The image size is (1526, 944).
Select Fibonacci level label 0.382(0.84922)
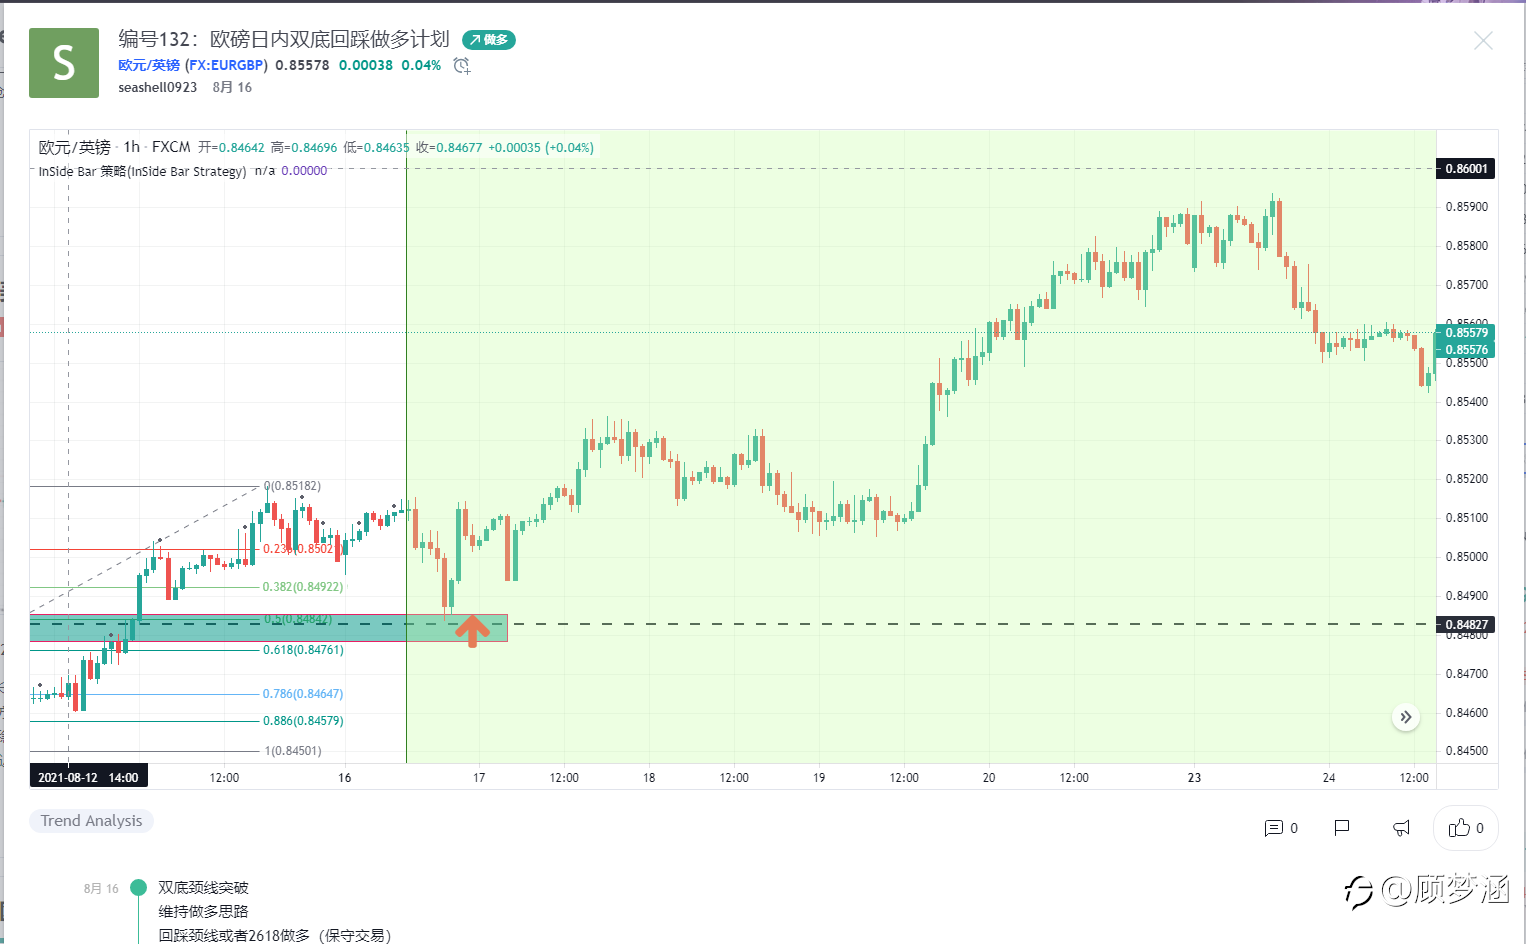coord(303,587)
